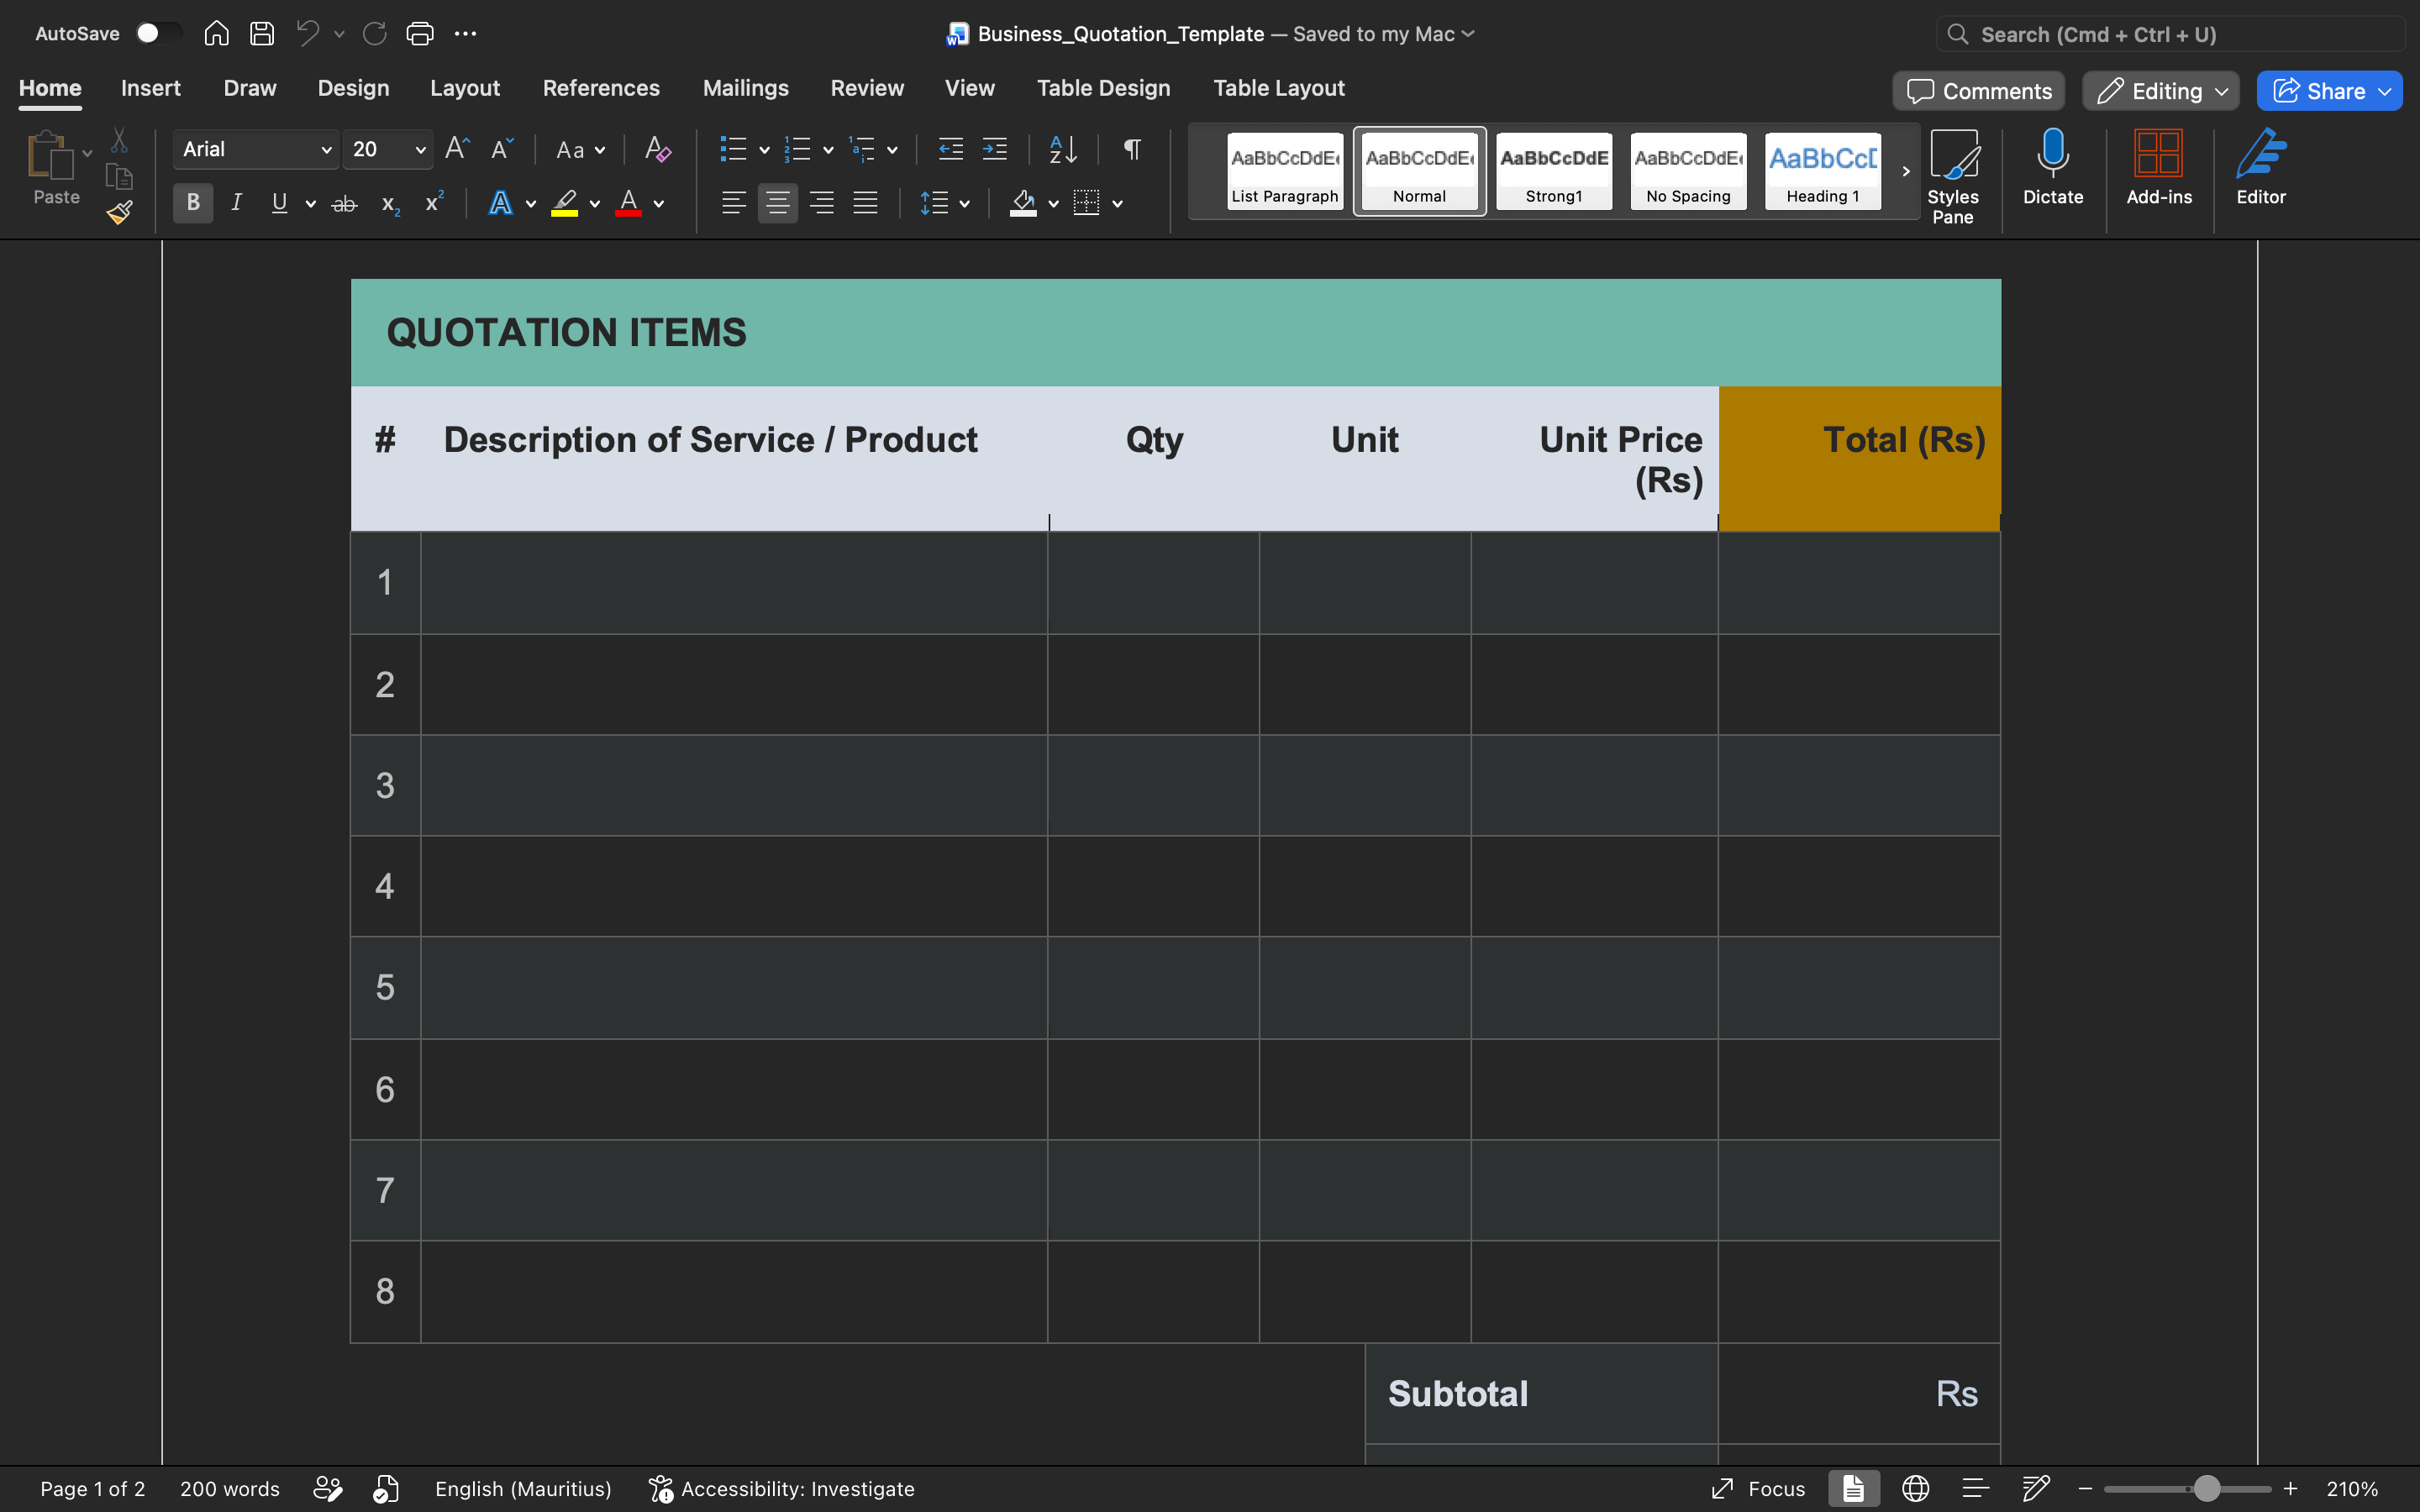Apply subscript formatting
Screen dimensions: 2420x1512
(390, 203)
